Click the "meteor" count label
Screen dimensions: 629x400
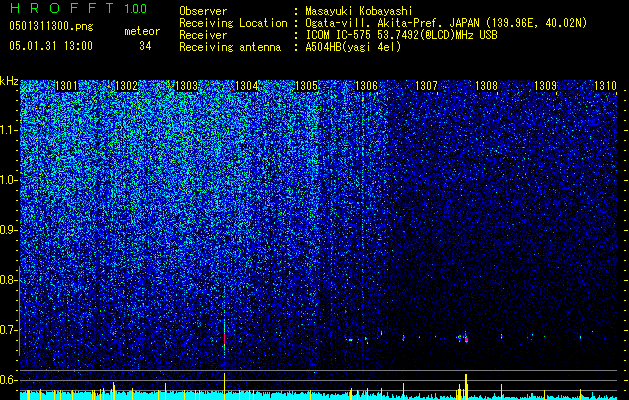142,31
